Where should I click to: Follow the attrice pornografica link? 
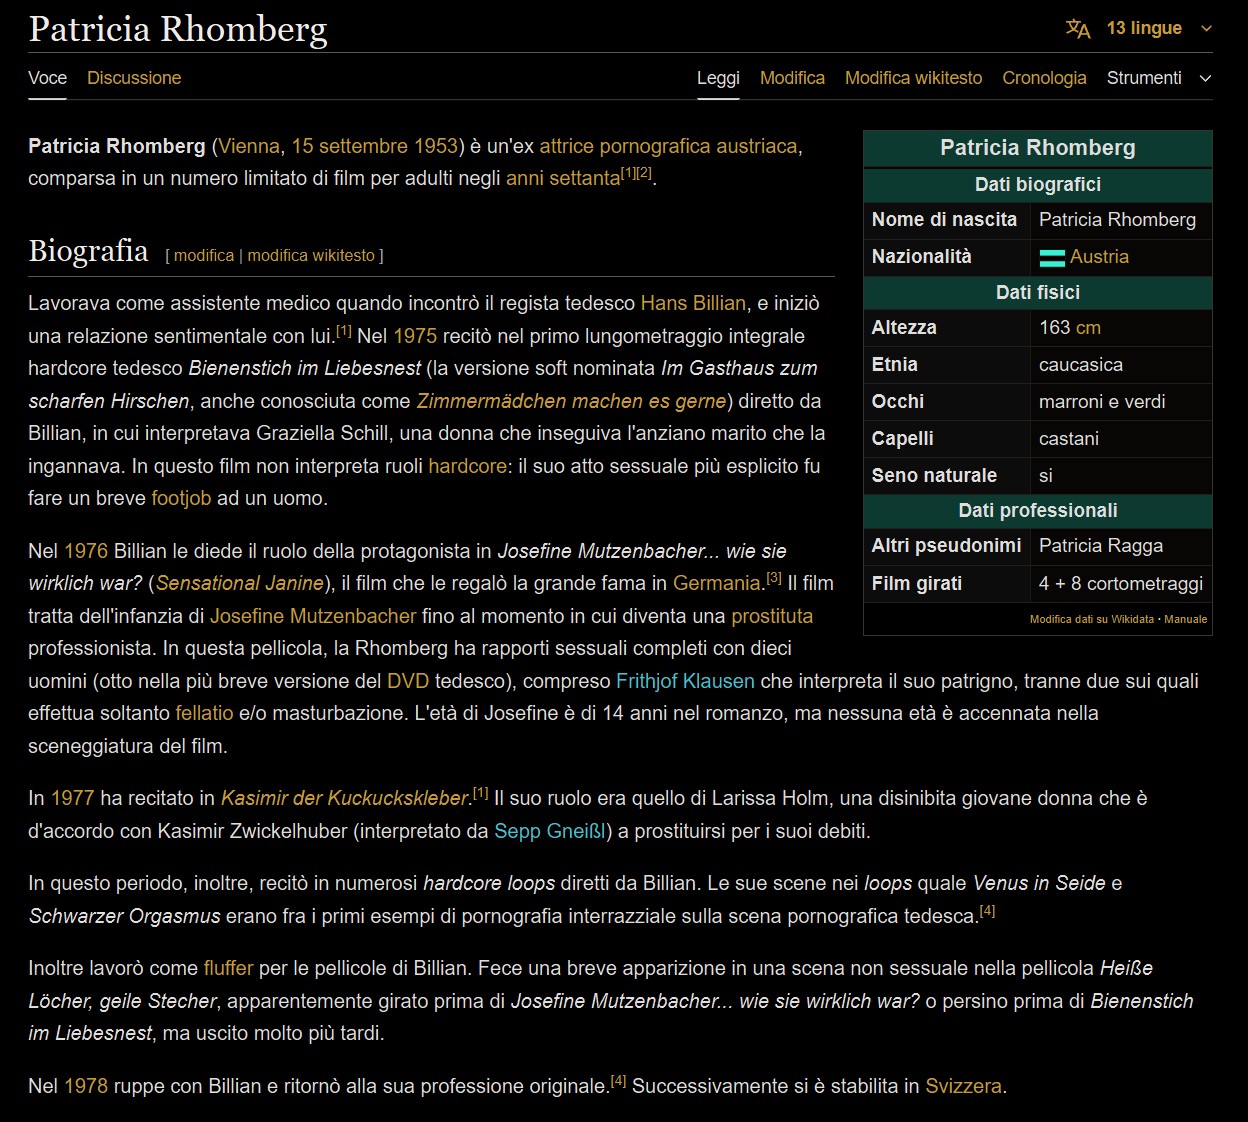(625, 146)
